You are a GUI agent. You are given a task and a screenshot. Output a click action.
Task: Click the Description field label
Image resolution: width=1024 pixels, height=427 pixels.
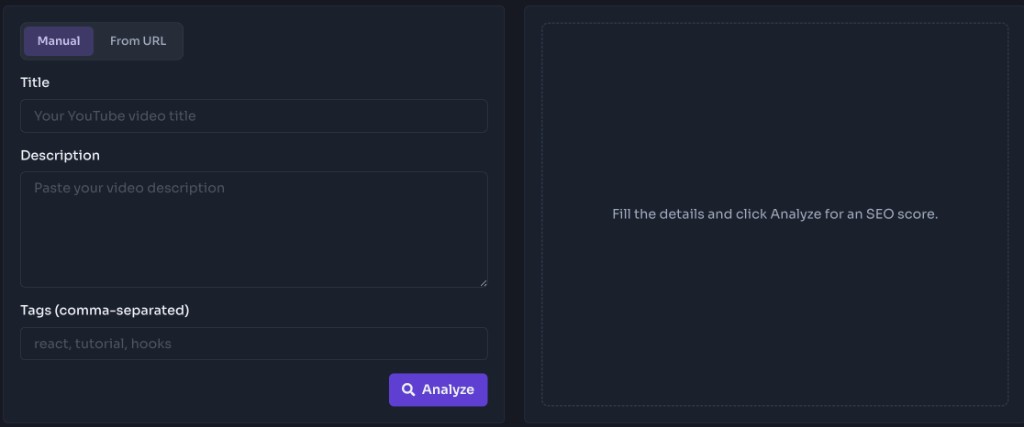[x=60, y=155]
